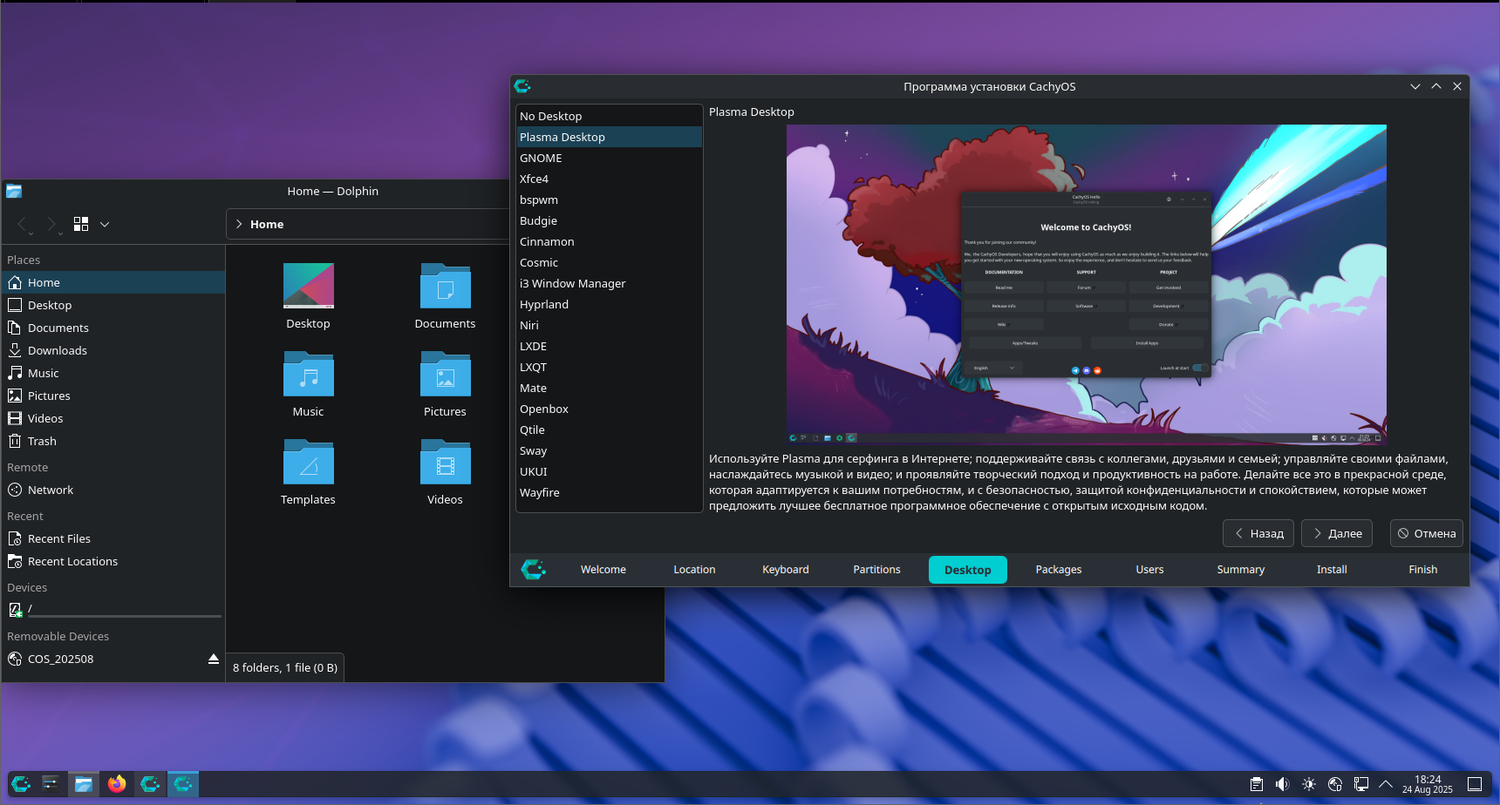Open Recent Locations in Dolphin sidebar

point(113,561)
